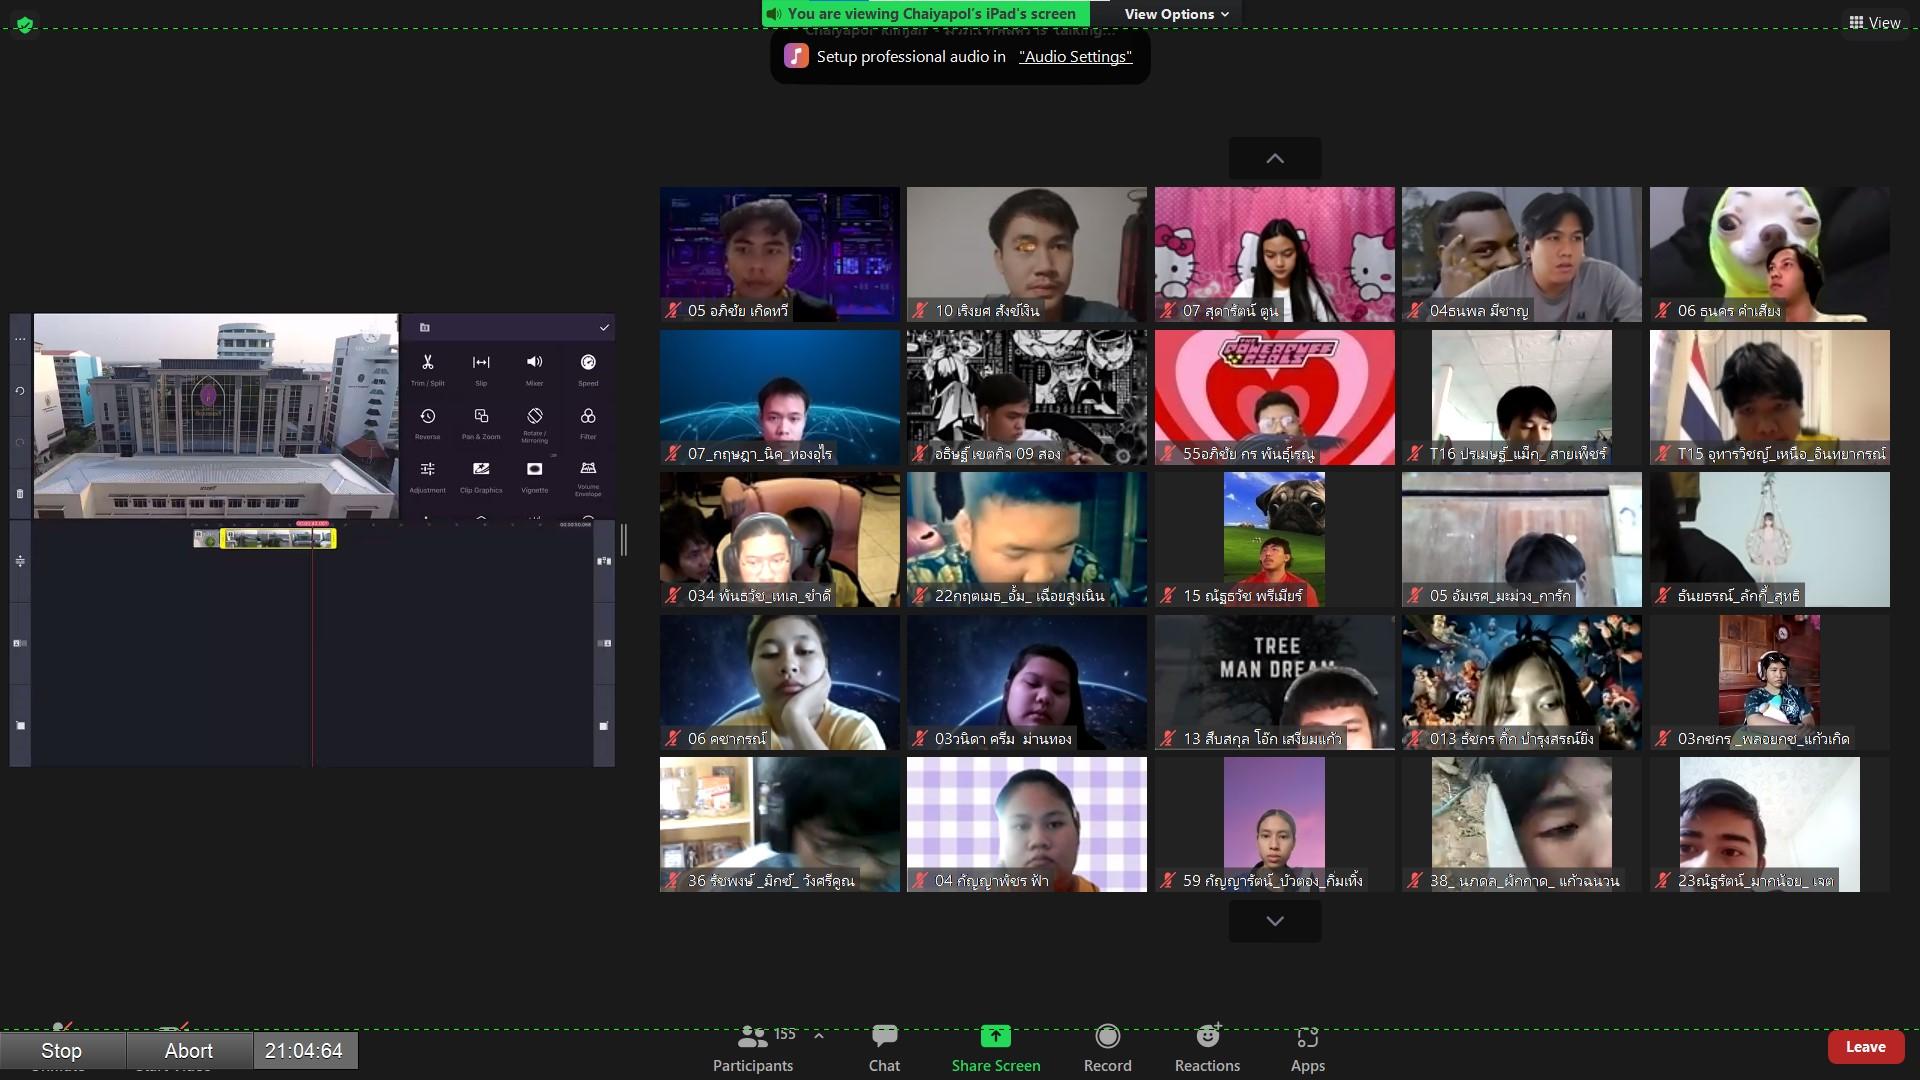The image size is (1920, 1080).
Task: Click the first gray clip on the timeline
Action: (x=206, y=539)
